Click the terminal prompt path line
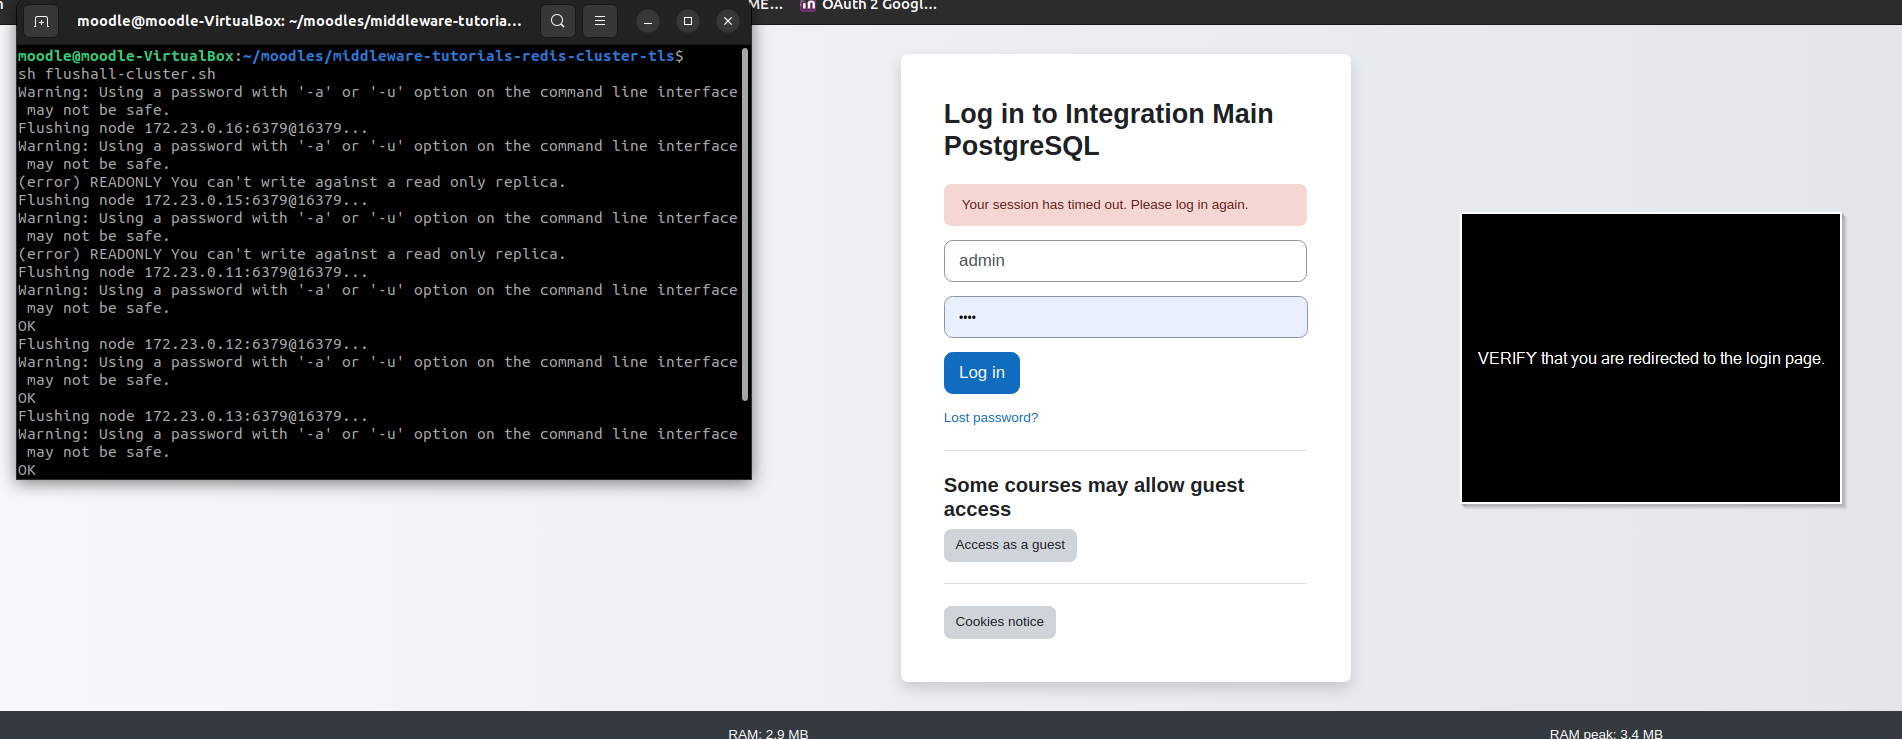 [351, 56]
